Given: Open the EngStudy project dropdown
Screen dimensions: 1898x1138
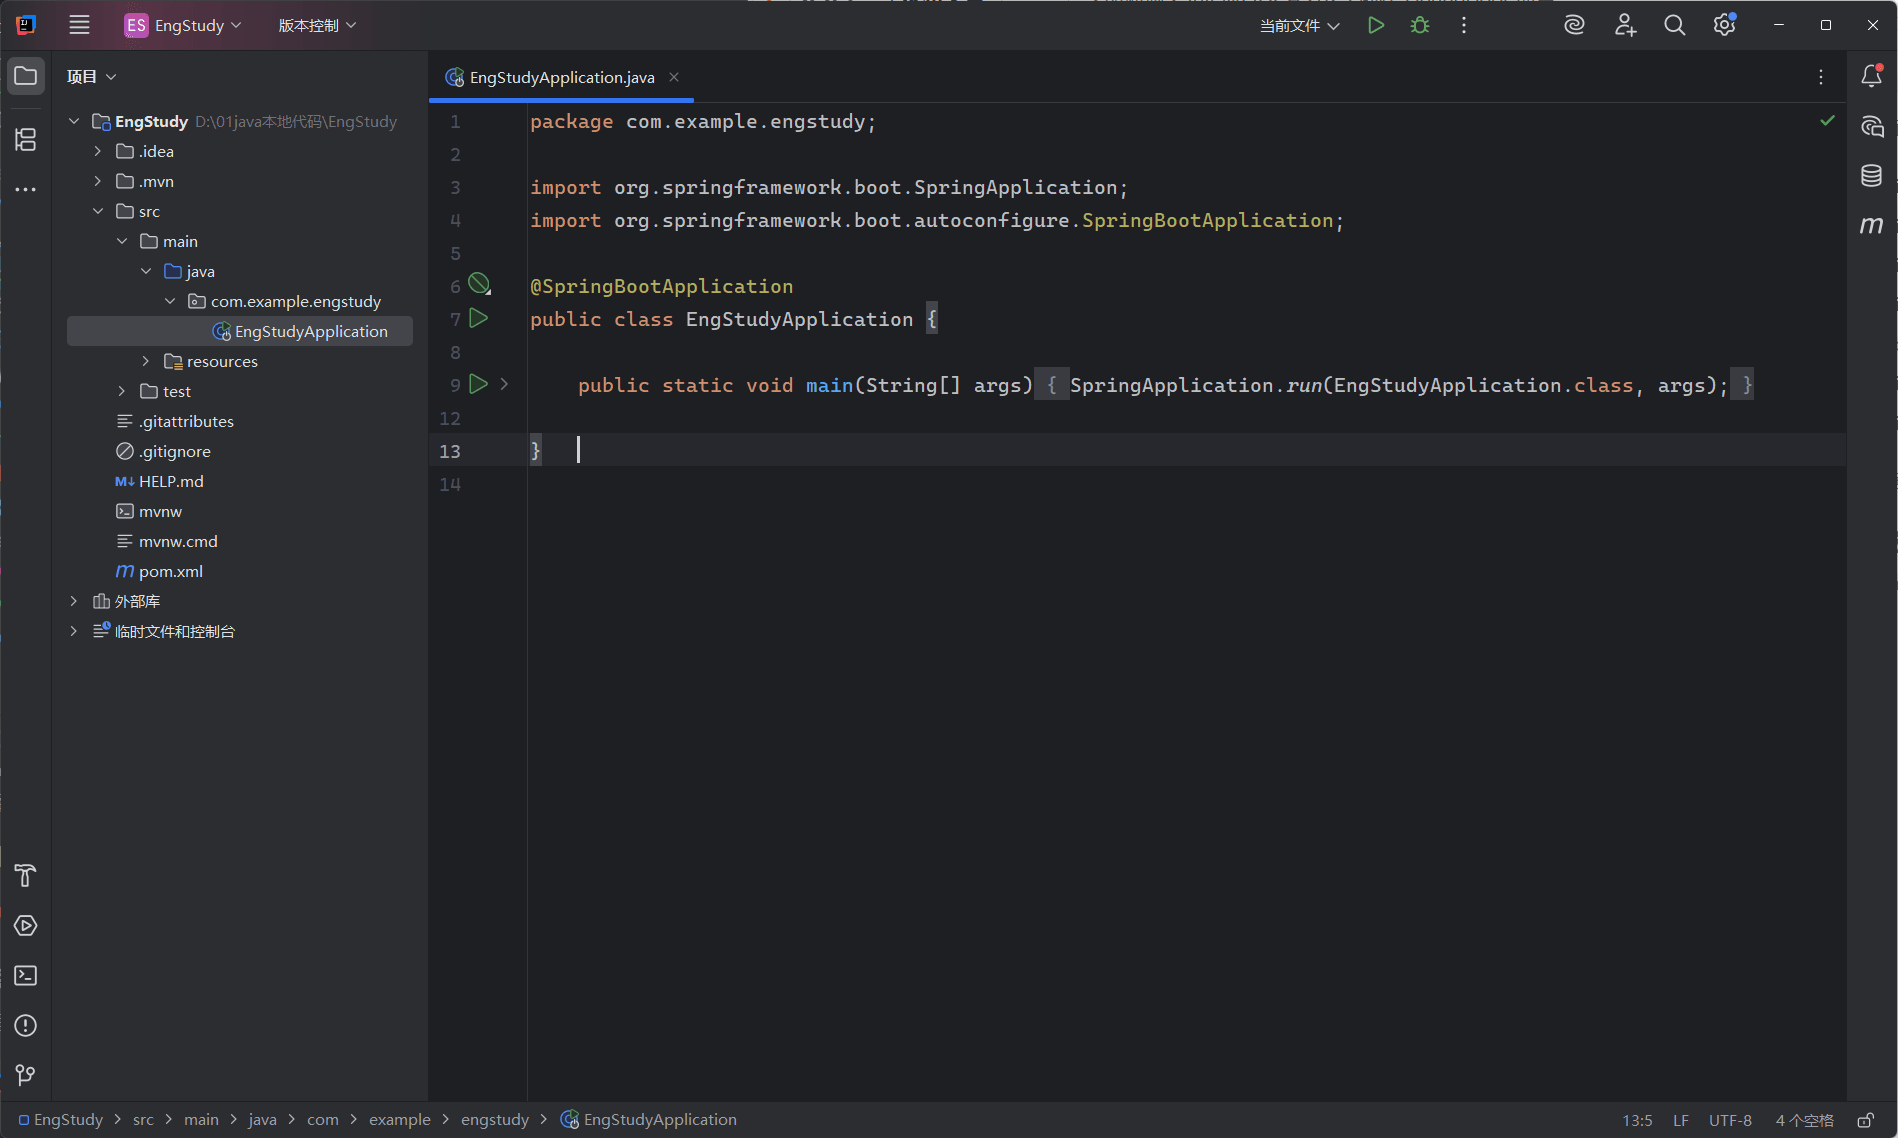Looking at the screenshot, I should 183,25.
